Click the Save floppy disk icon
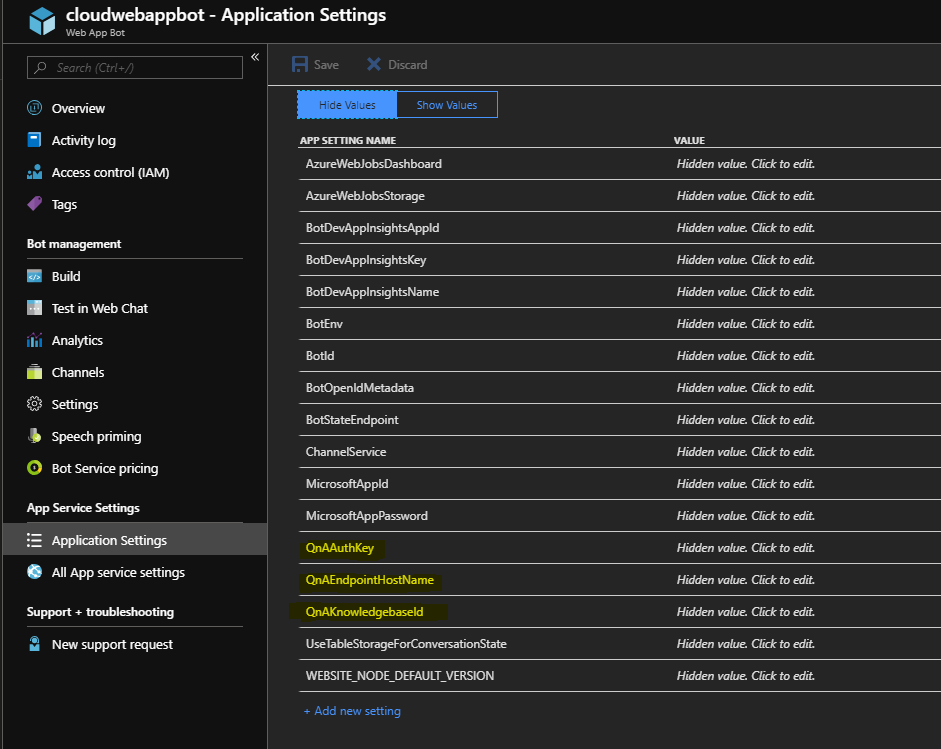 pos(299,64)
